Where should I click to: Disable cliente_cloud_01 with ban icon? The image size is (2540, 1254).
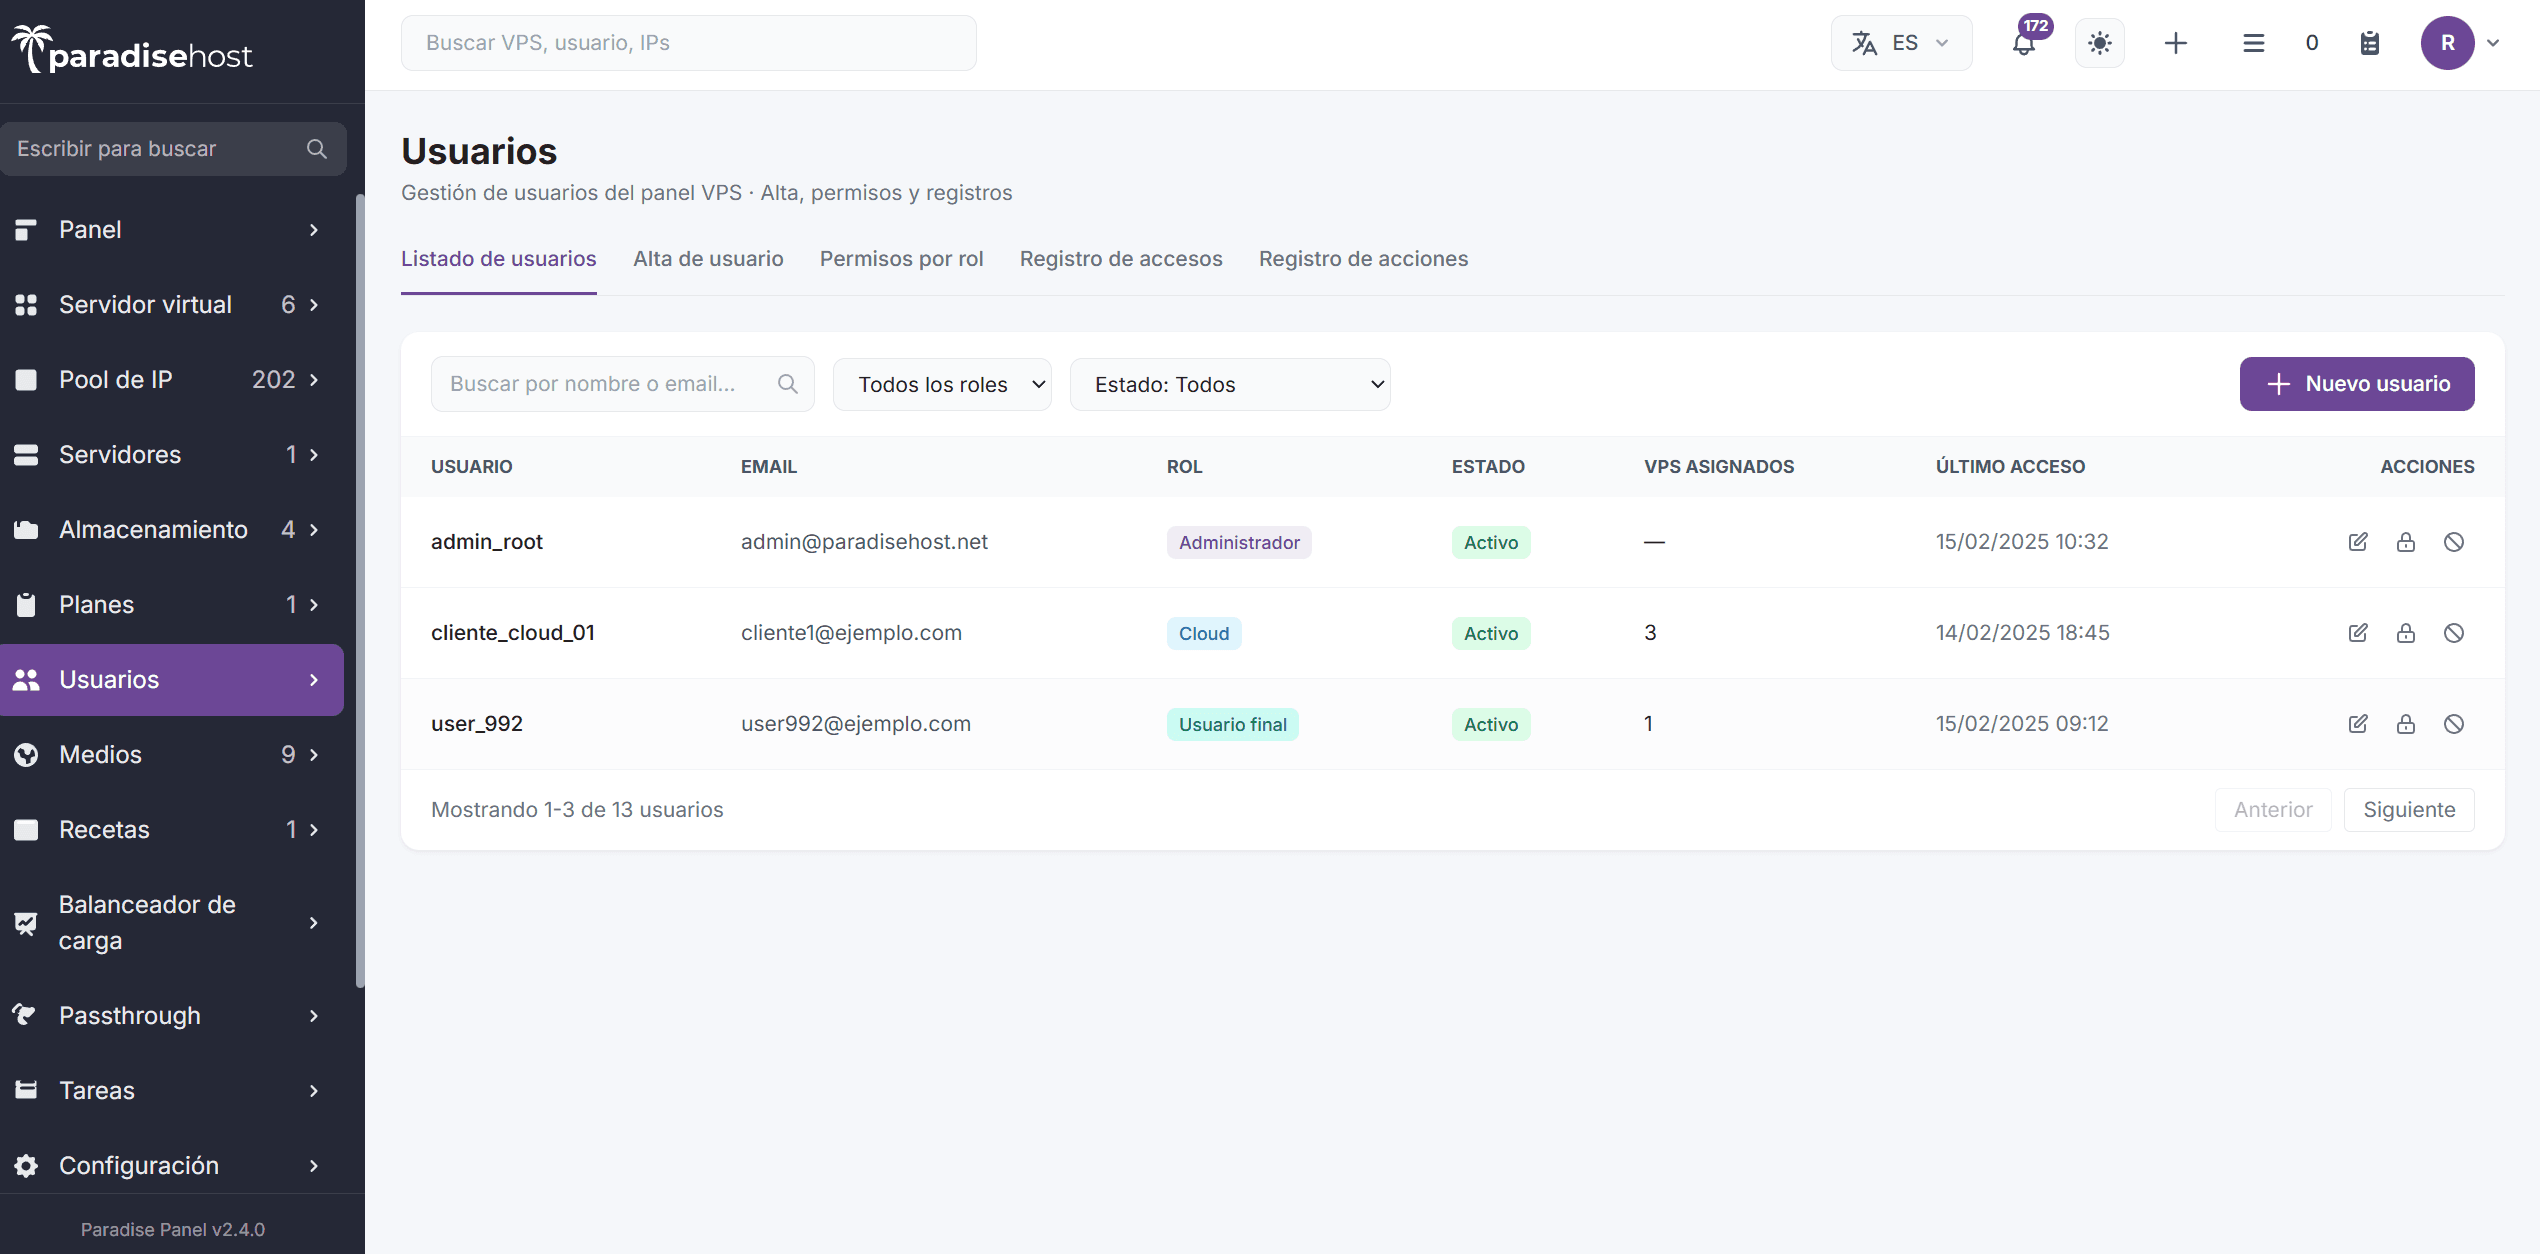tap(2454, 633)
